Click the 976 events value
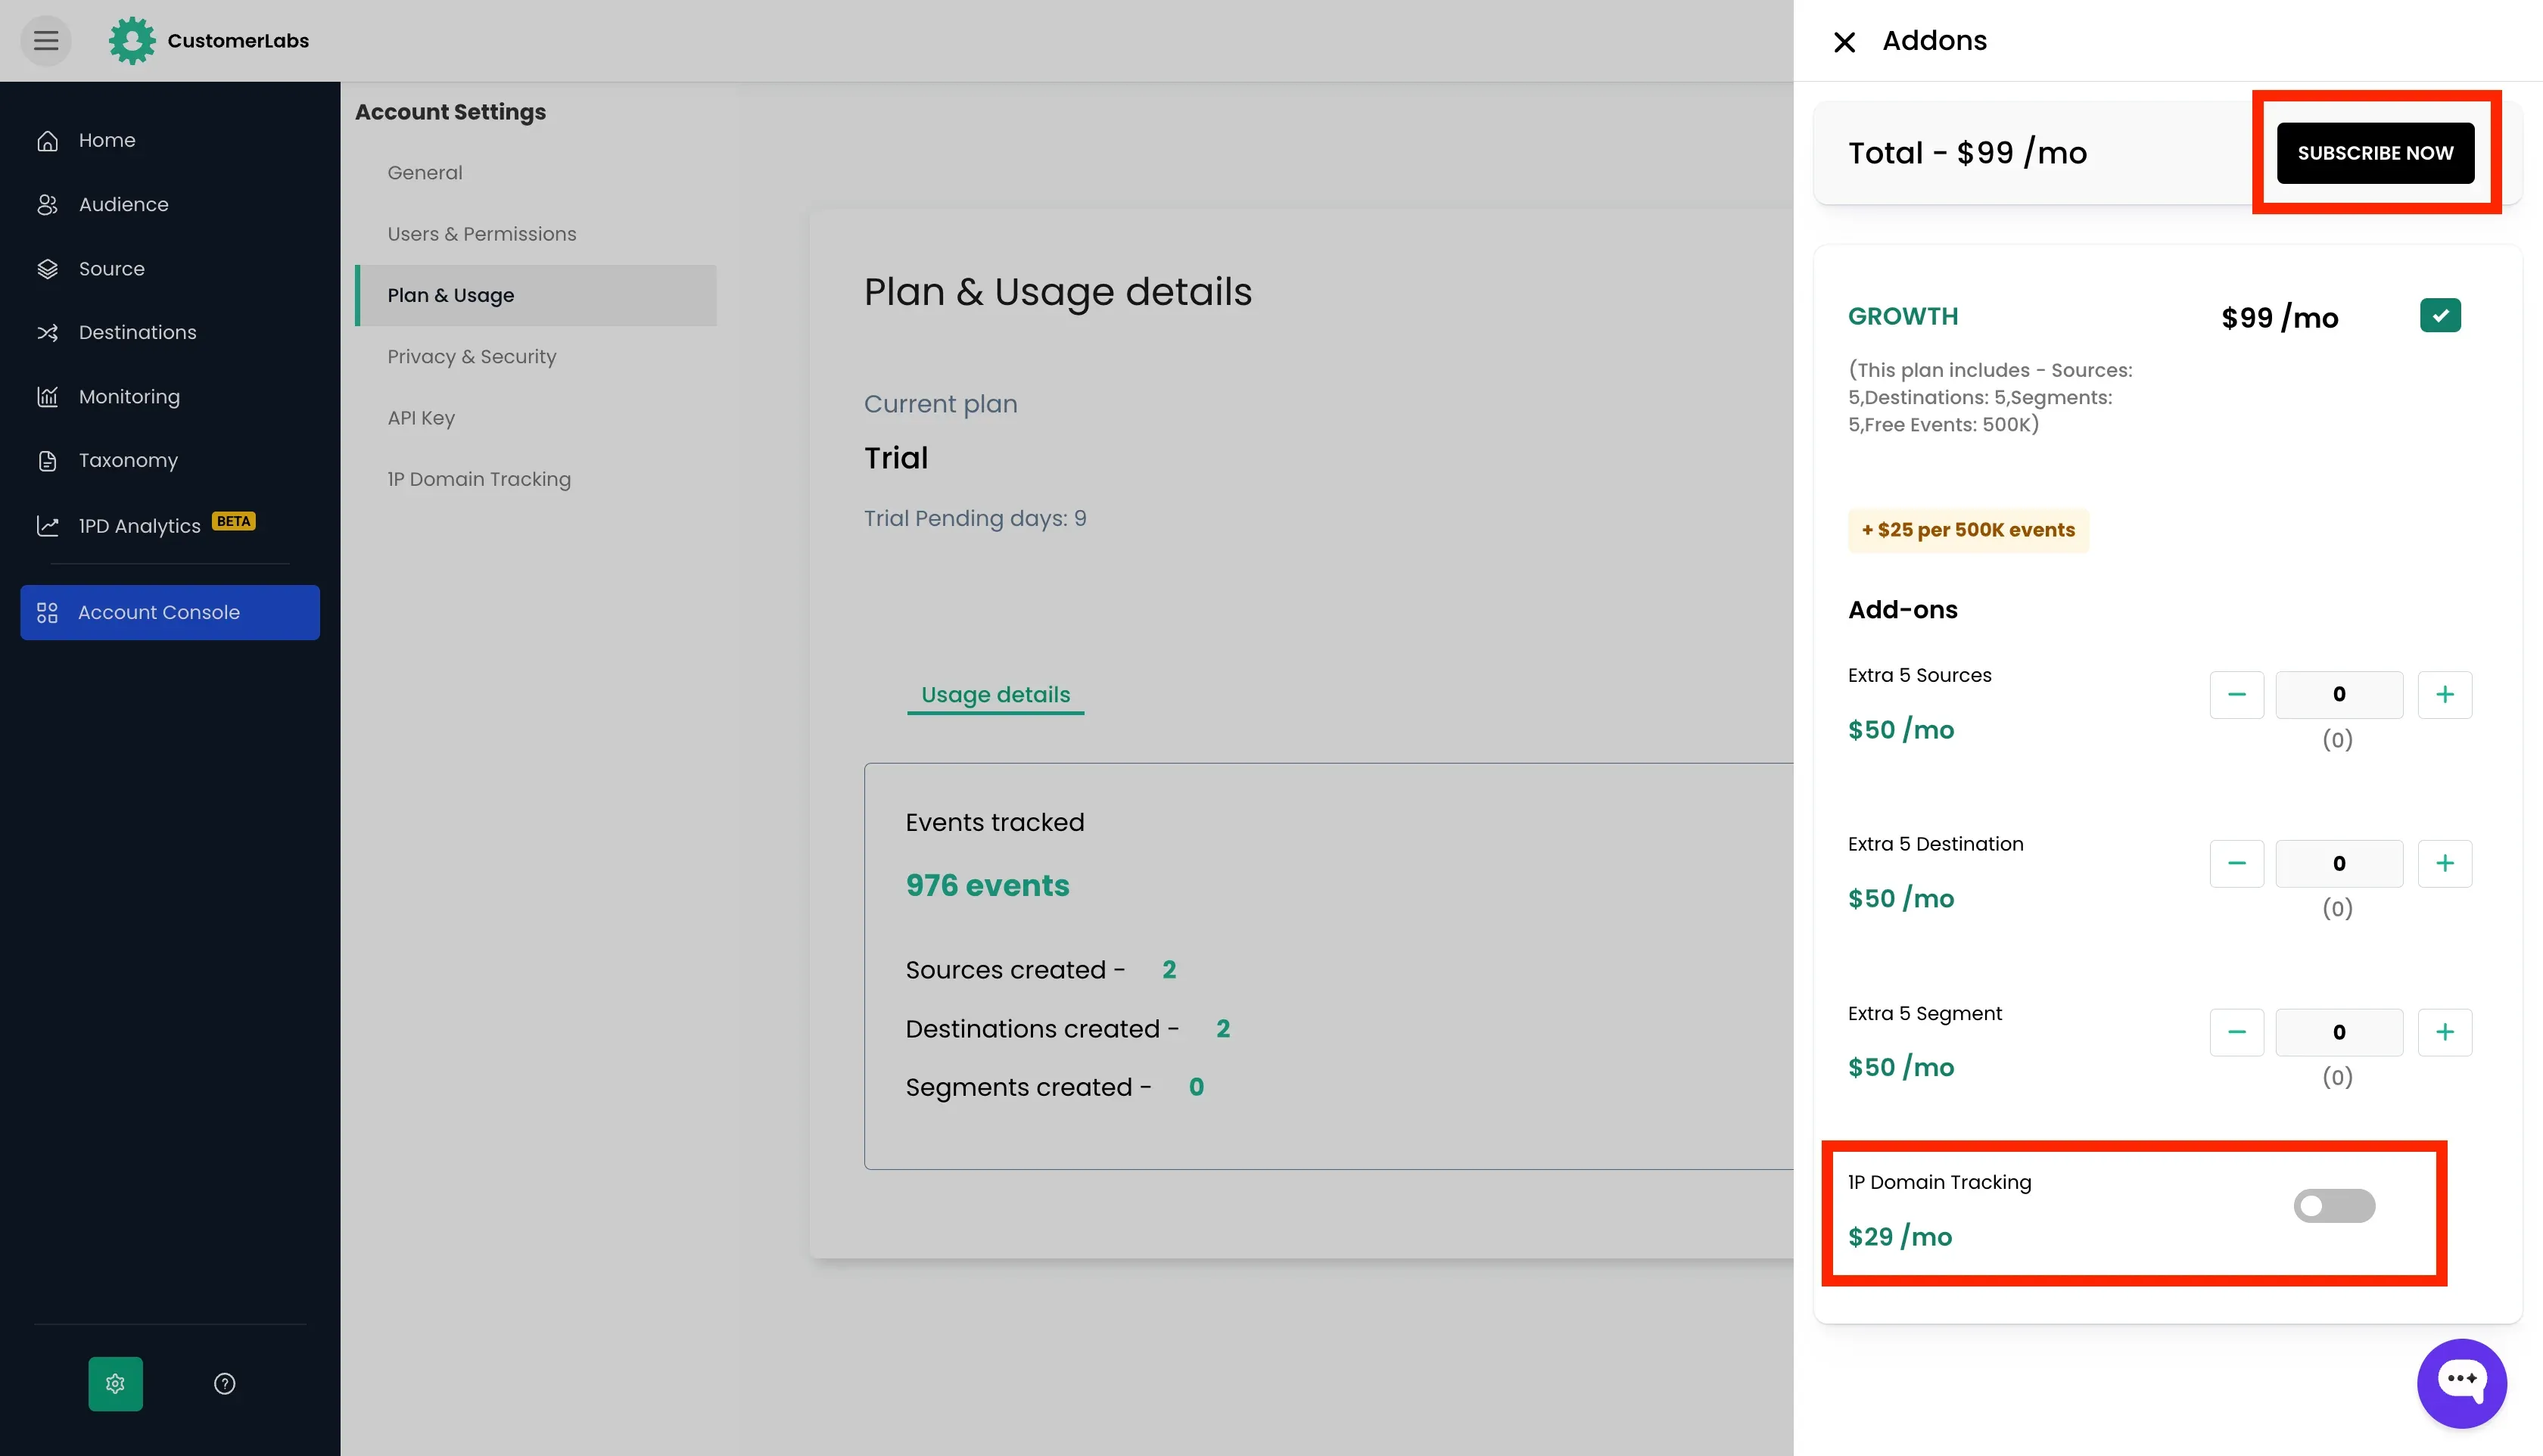2543x1456 pixels. pos(987,886)
